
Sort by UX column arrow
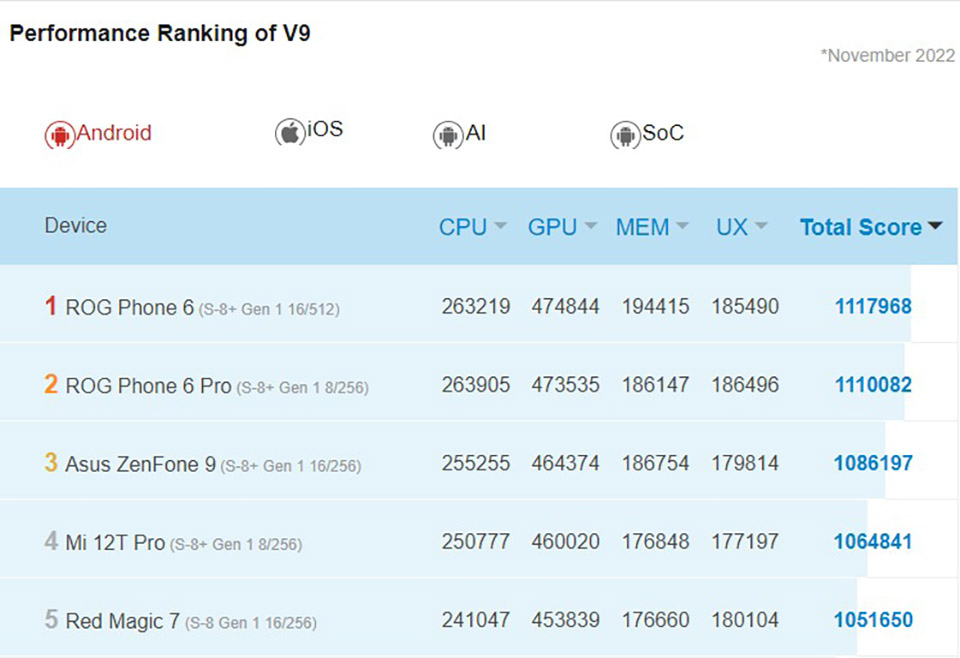pos(760,226)
